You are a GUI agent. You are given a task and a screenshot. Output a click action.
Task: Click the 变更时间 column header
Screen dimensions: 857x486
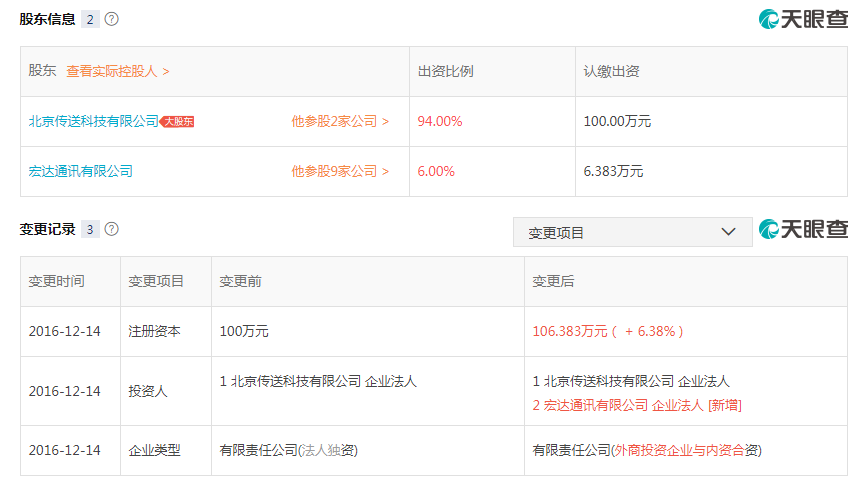pos(56,281)
